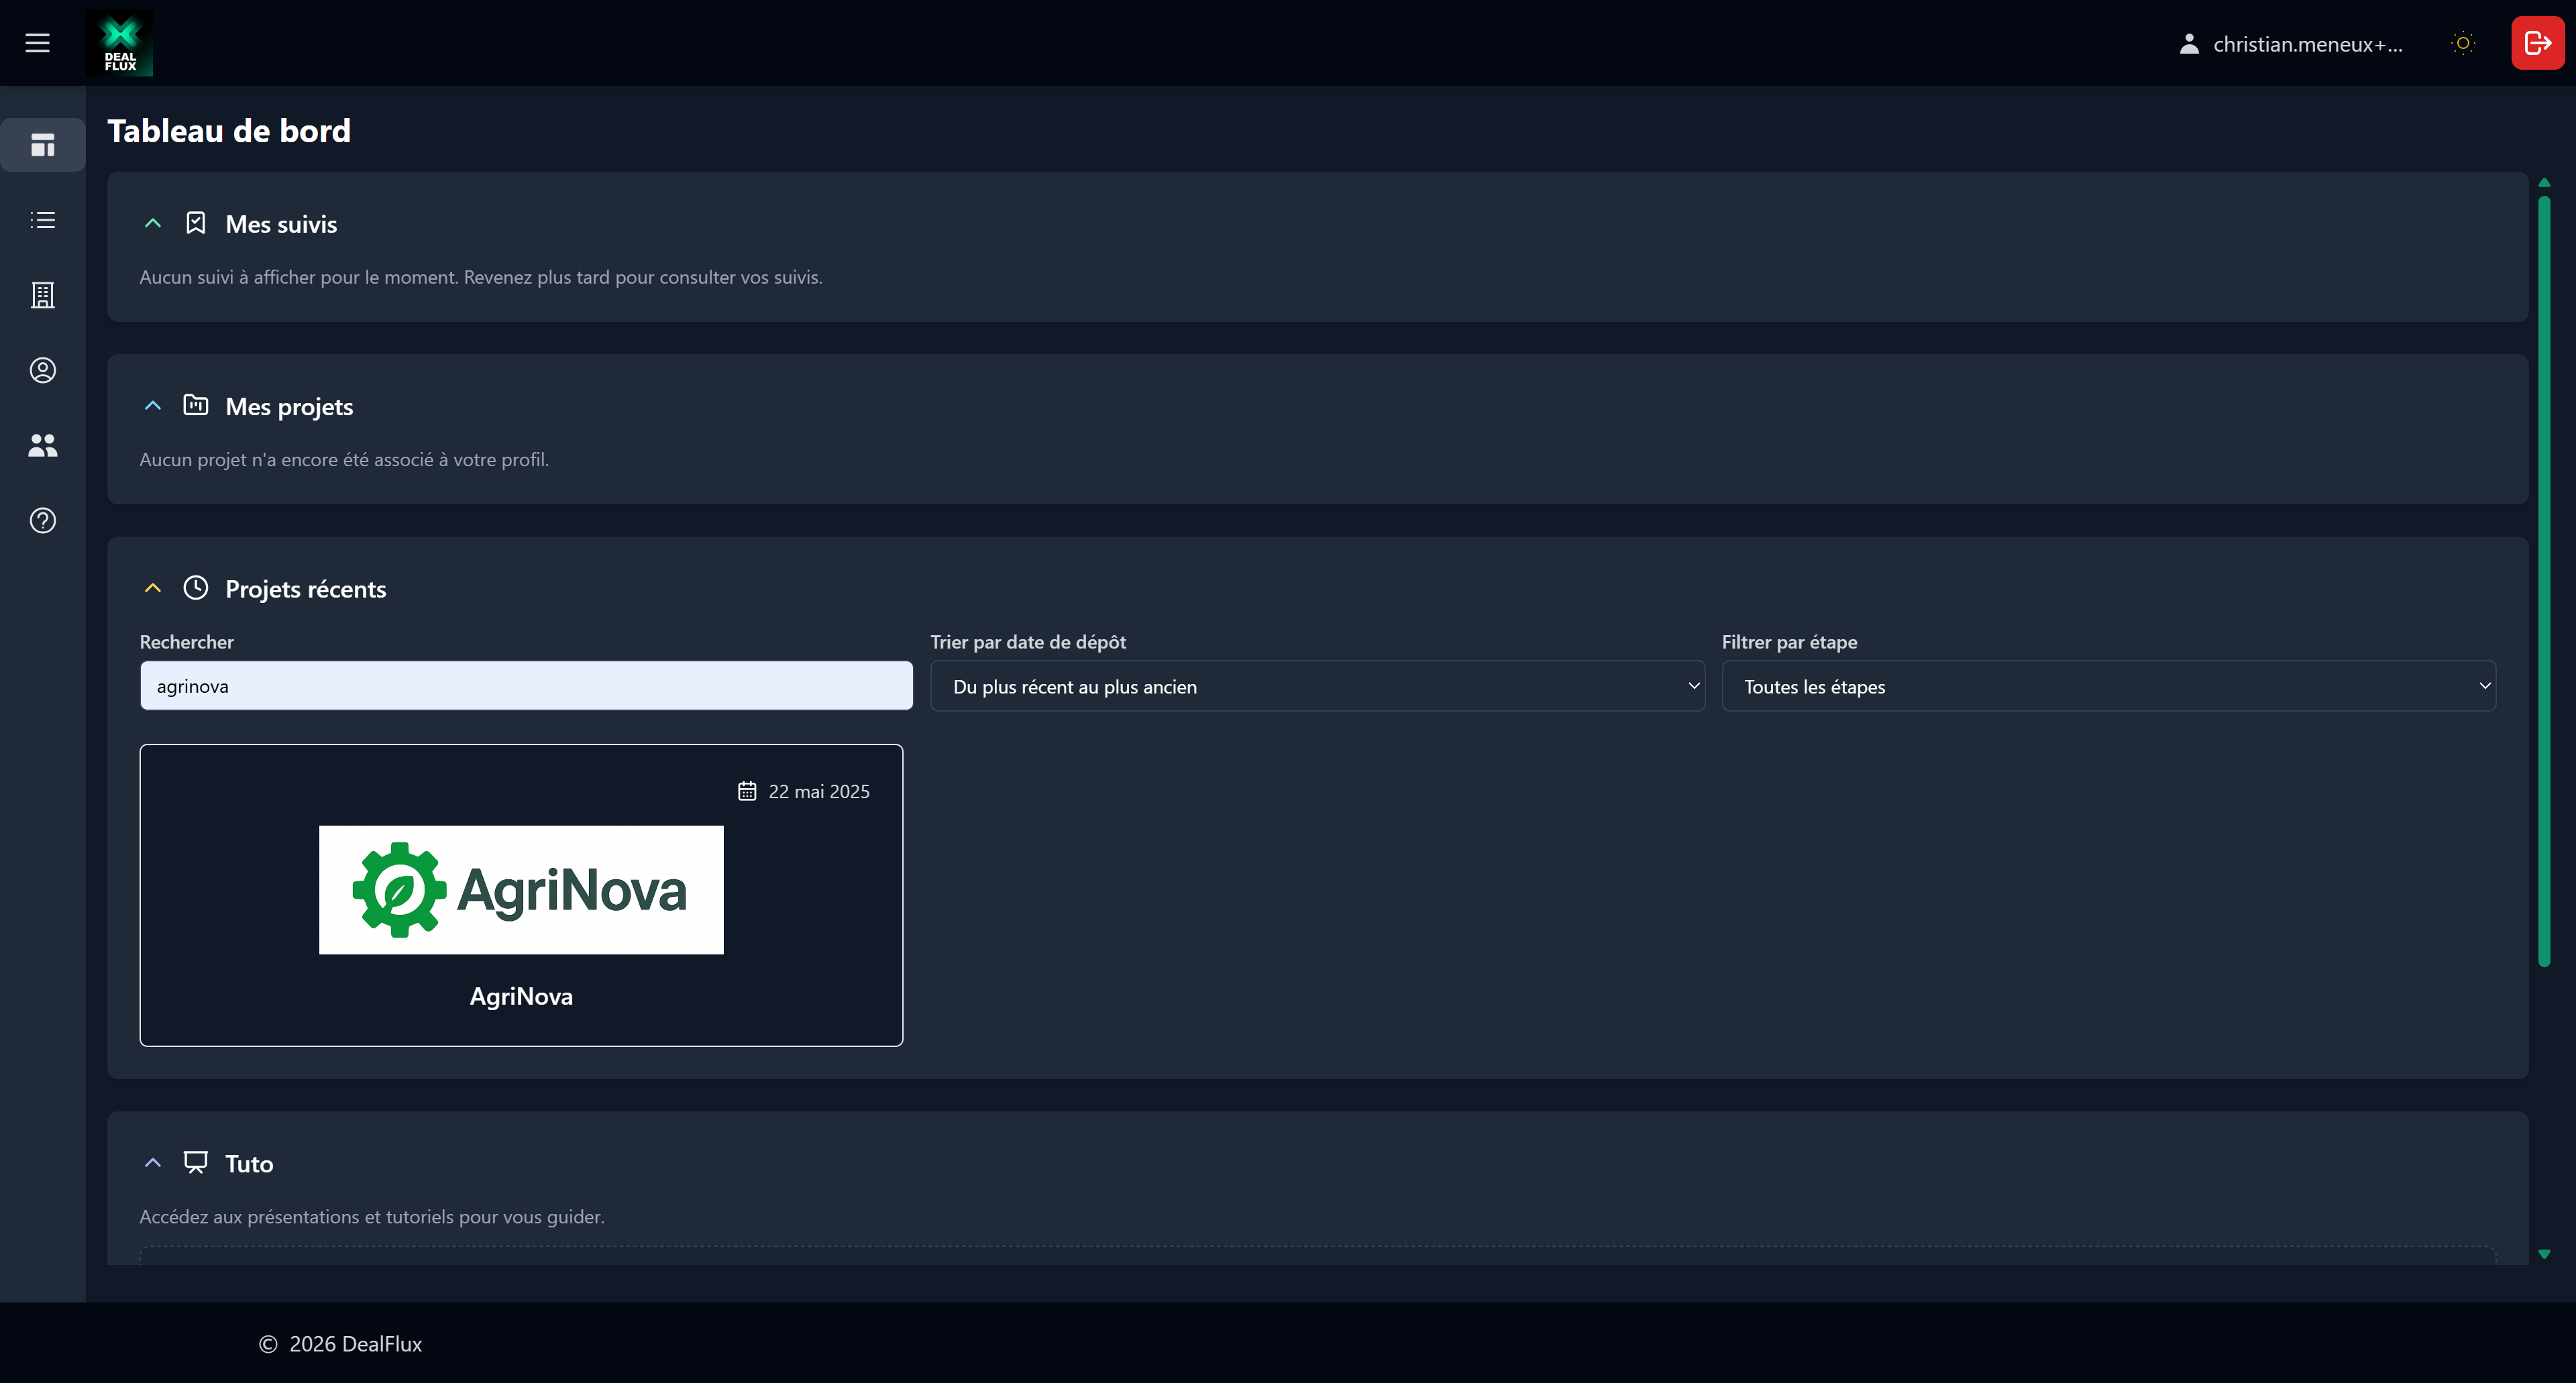
Task: Open the Trier par date dropdown
Action: click(1316, 686)
